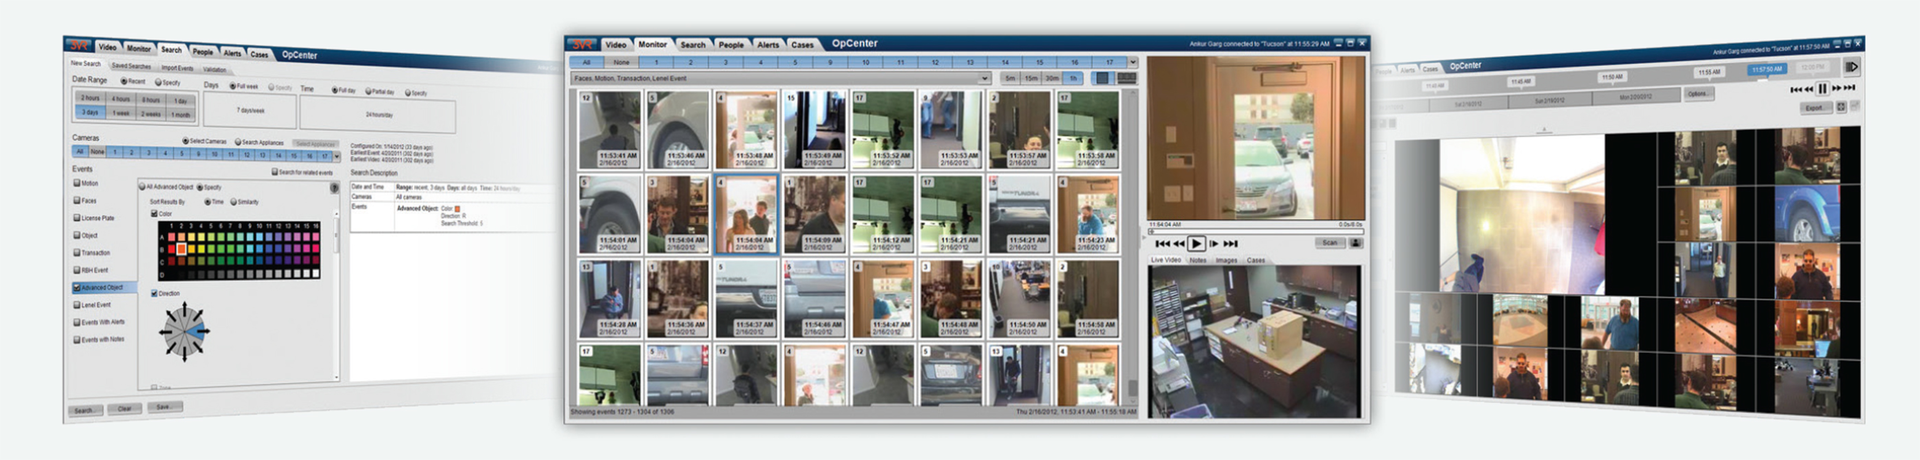The width and height of the screenshot is (1920, 460).
Task: Pick the highlighted orange color swatch
Action: point(181,248)
